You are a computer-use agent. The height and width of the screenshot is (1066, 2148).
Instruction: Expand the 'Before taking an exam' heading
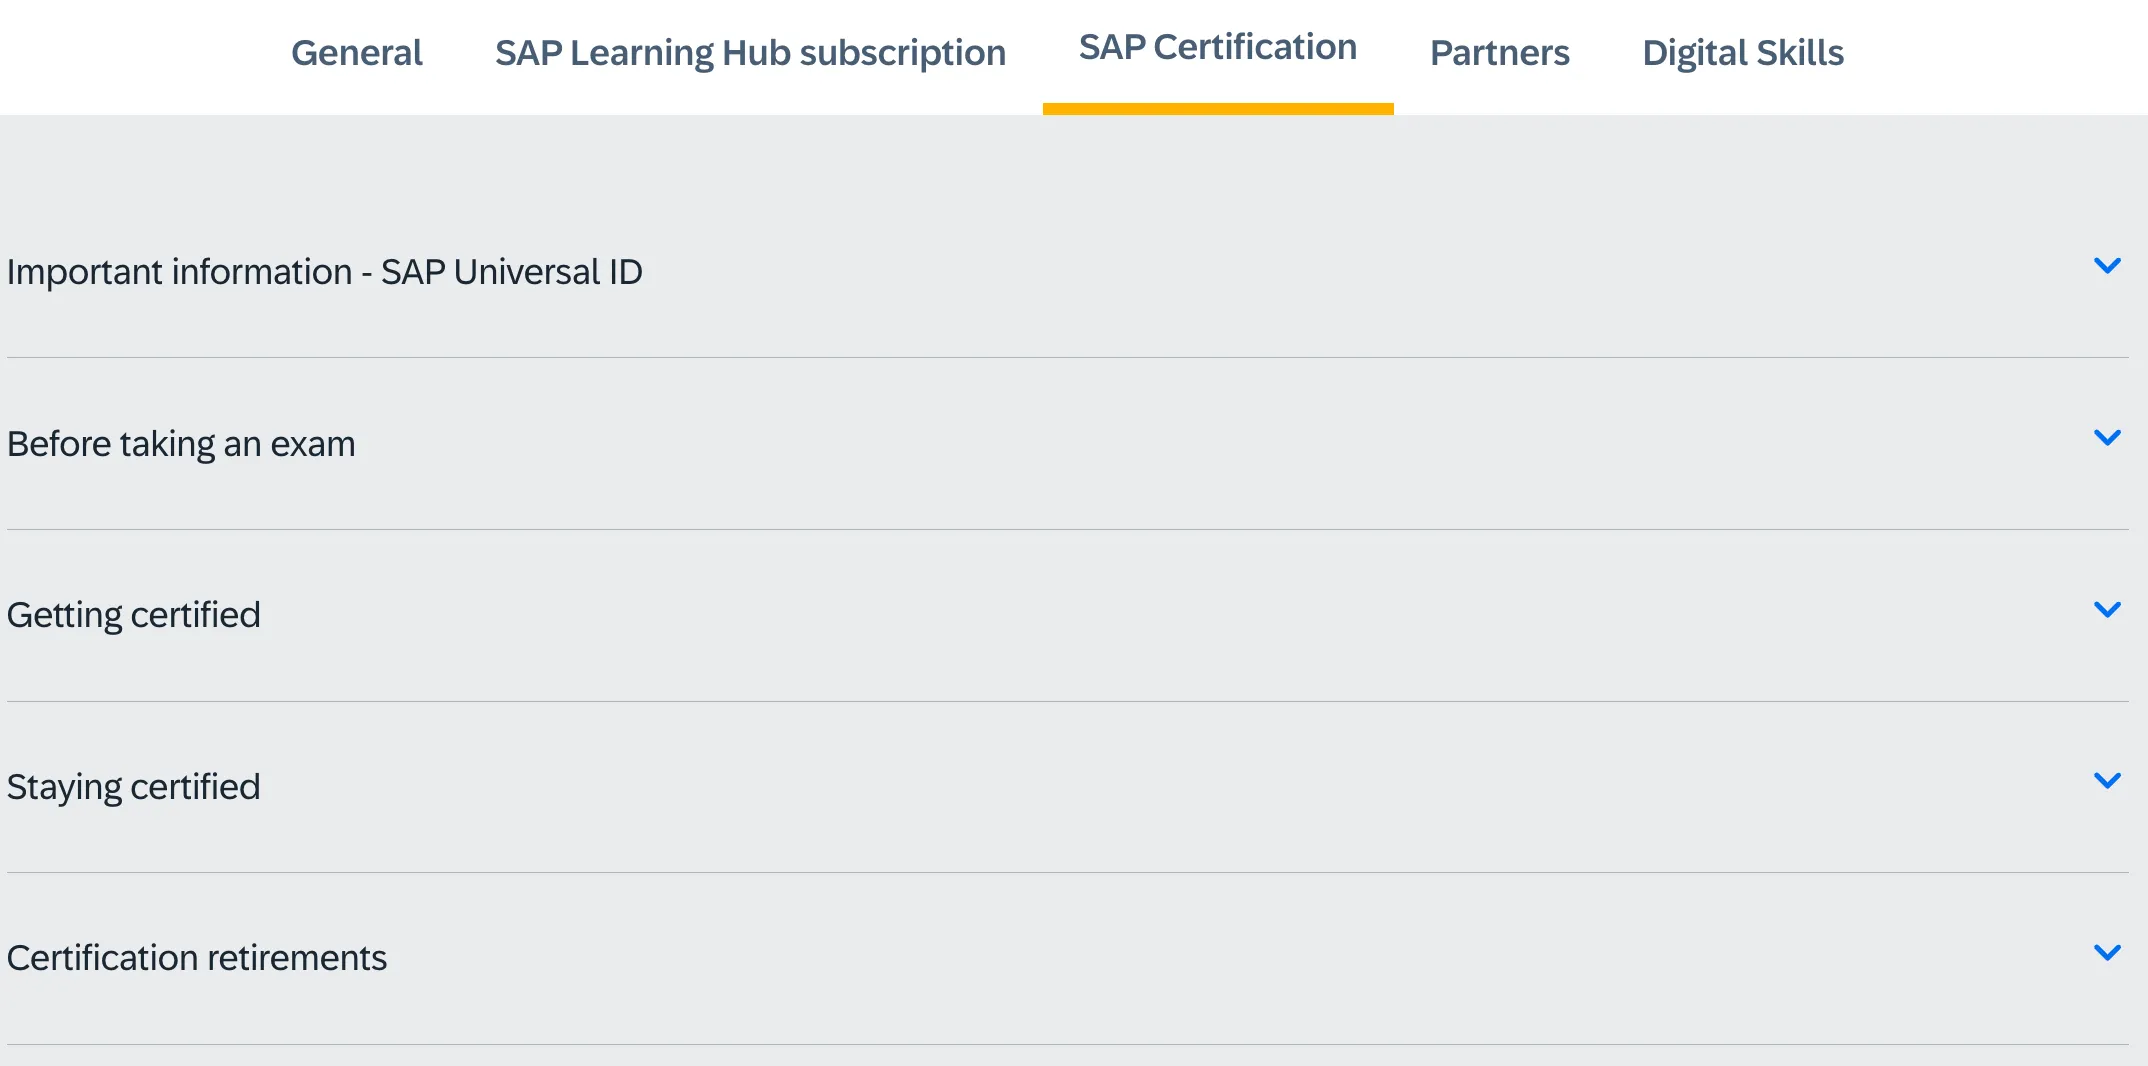coord(181,444)
